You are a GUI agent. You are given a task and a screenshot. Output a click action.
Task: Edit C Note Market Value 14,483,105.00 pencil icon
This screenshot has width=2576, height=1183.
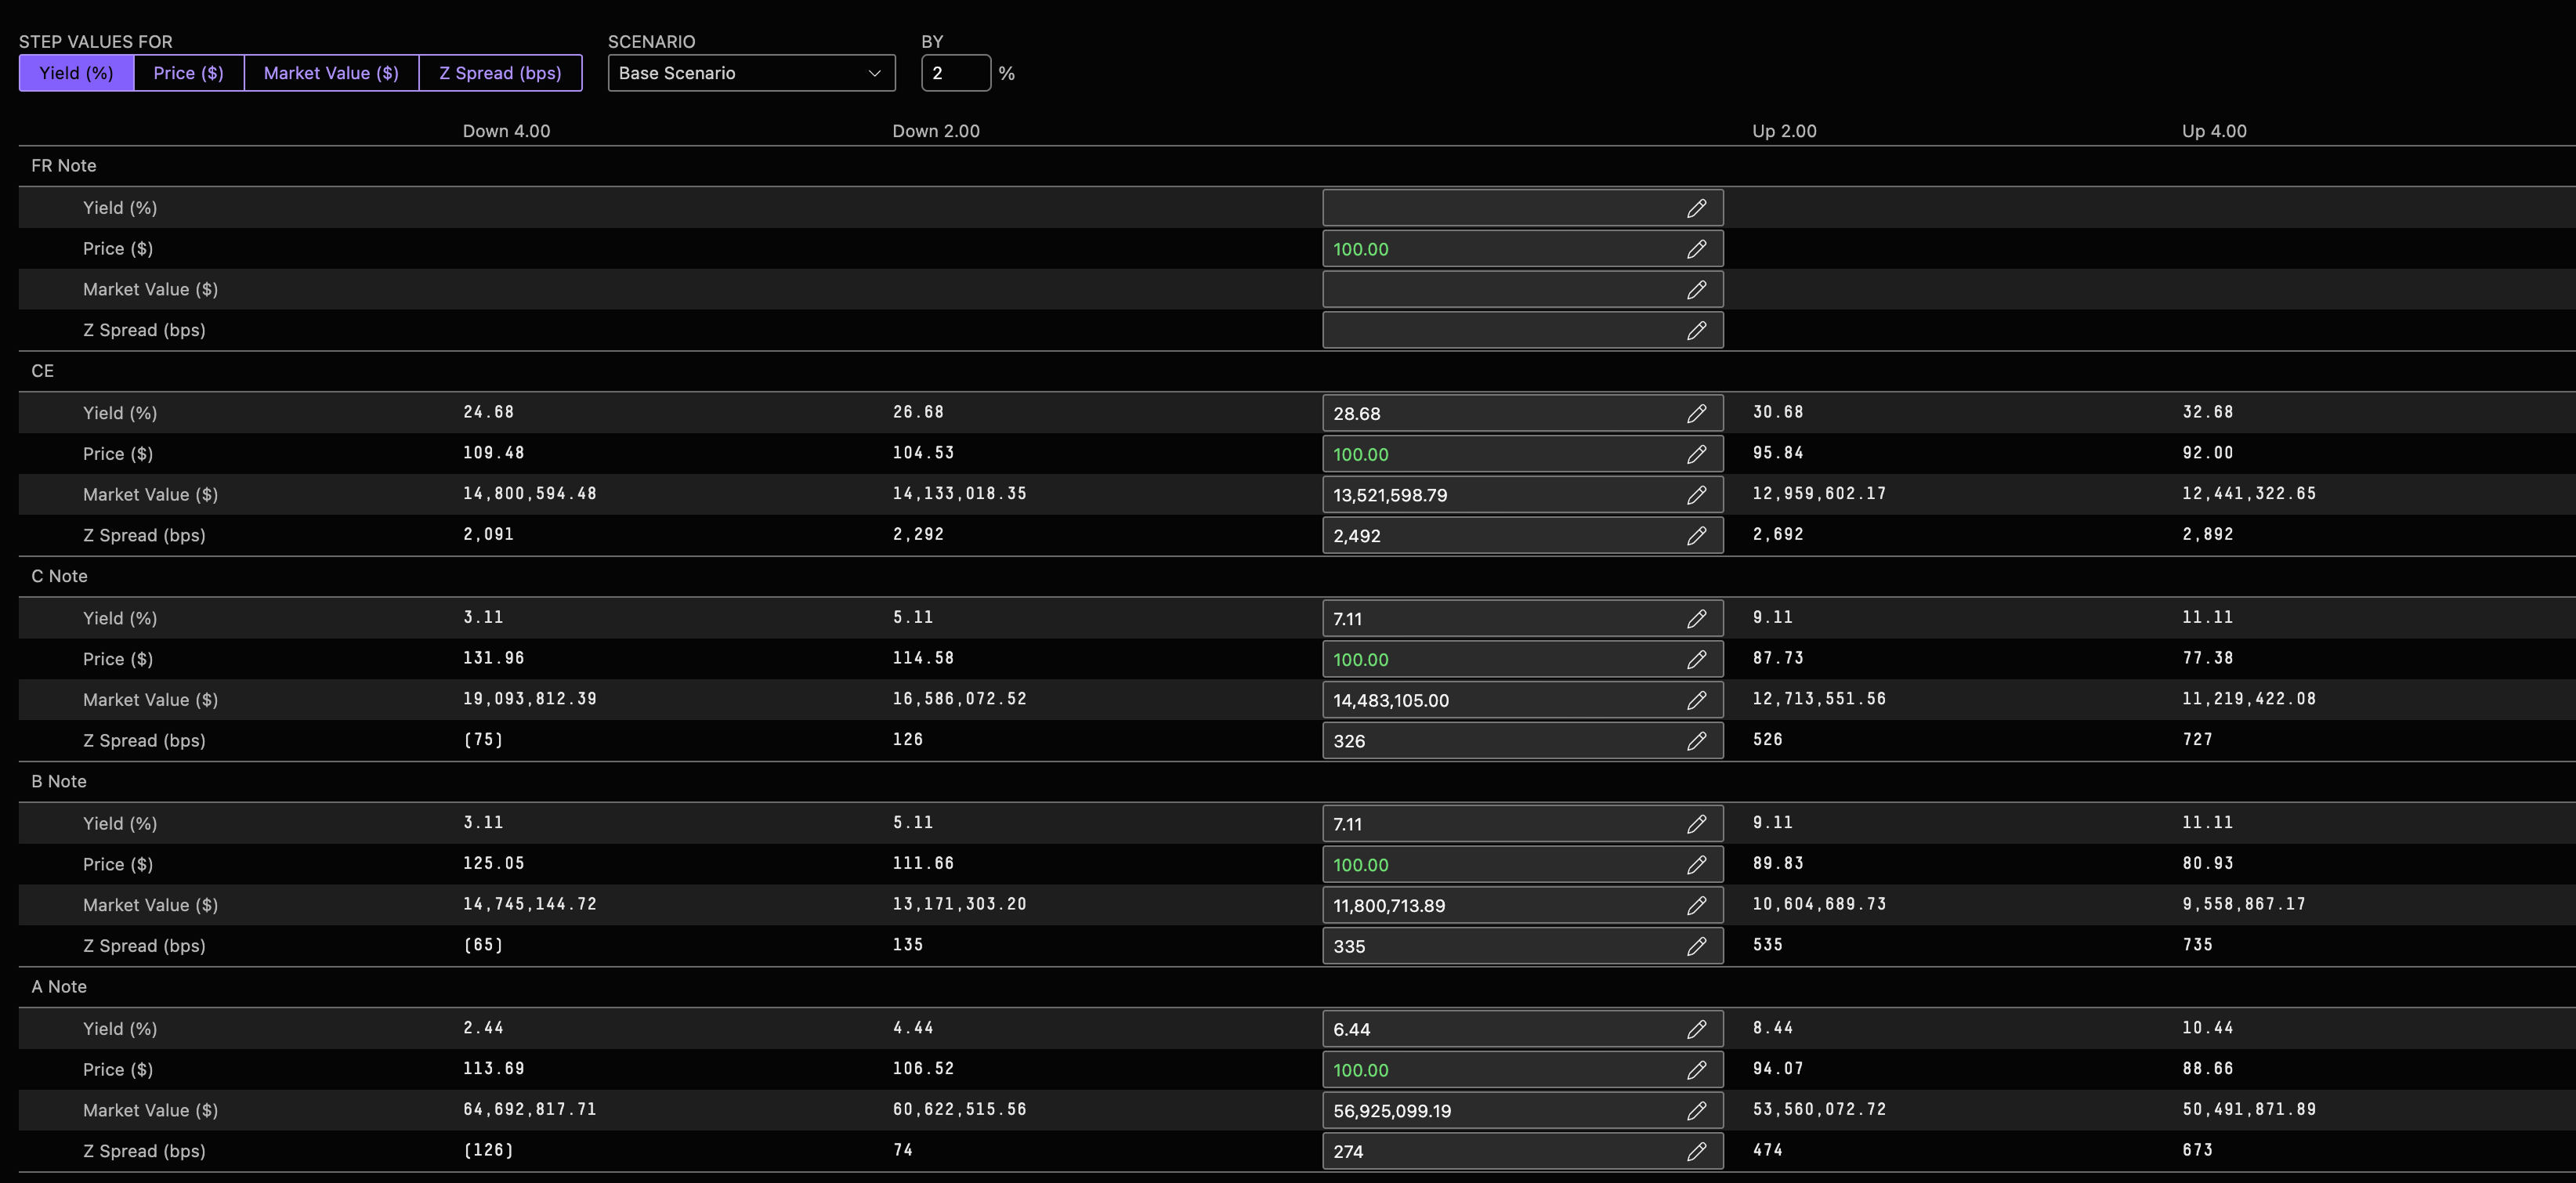tap(1696, 700)
